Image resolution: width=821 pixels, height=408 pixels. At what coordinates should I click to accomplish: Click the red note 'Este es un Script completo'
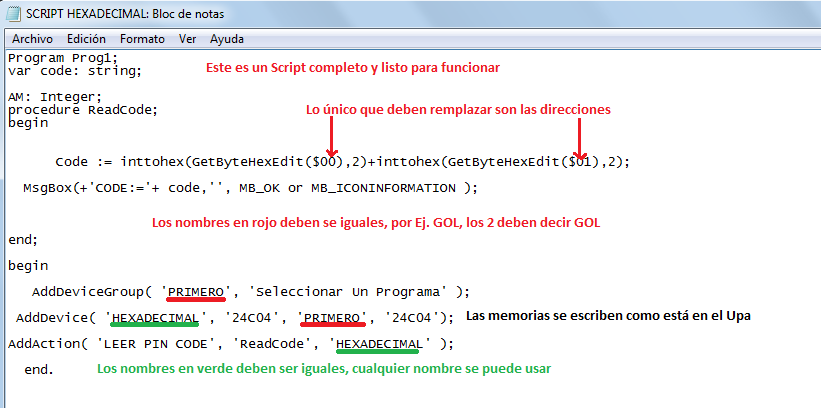pyautogui.click(x=352, y=68)
